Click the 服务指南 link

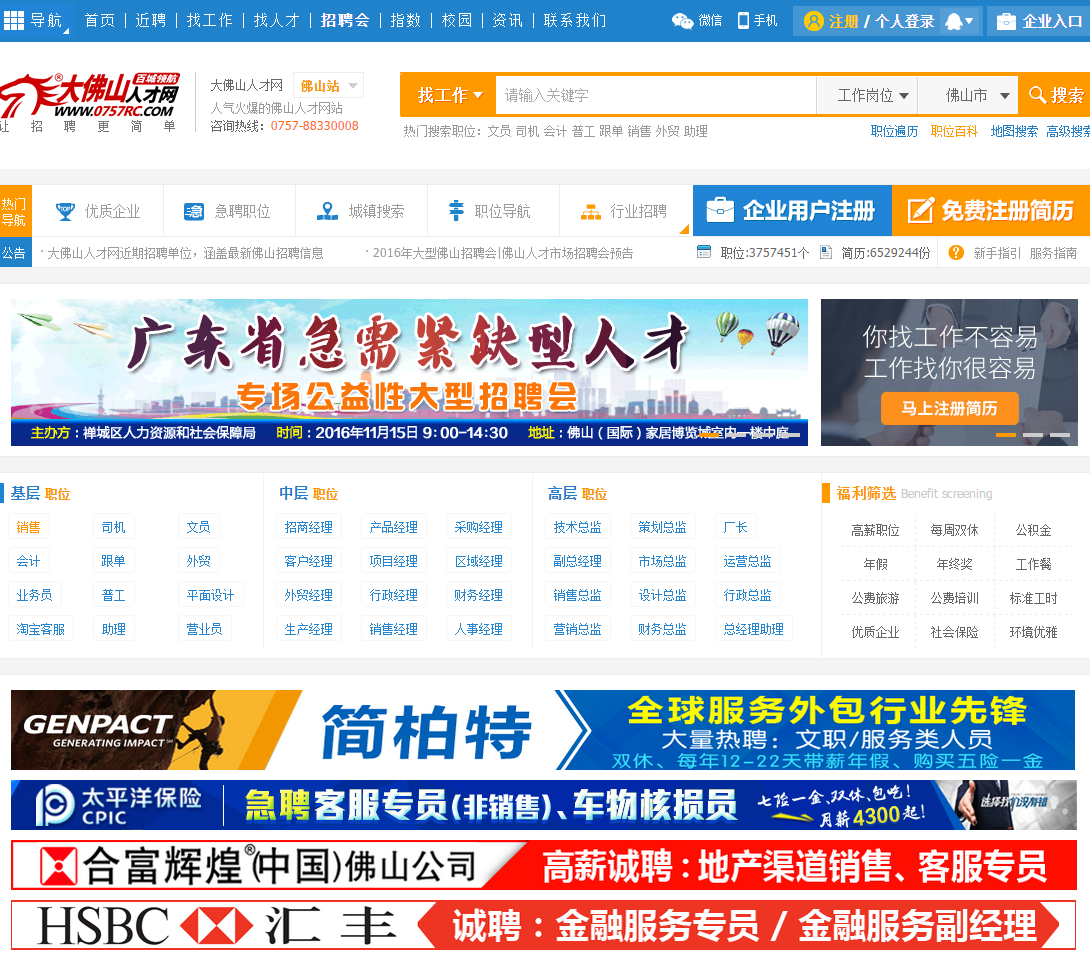1053,253
